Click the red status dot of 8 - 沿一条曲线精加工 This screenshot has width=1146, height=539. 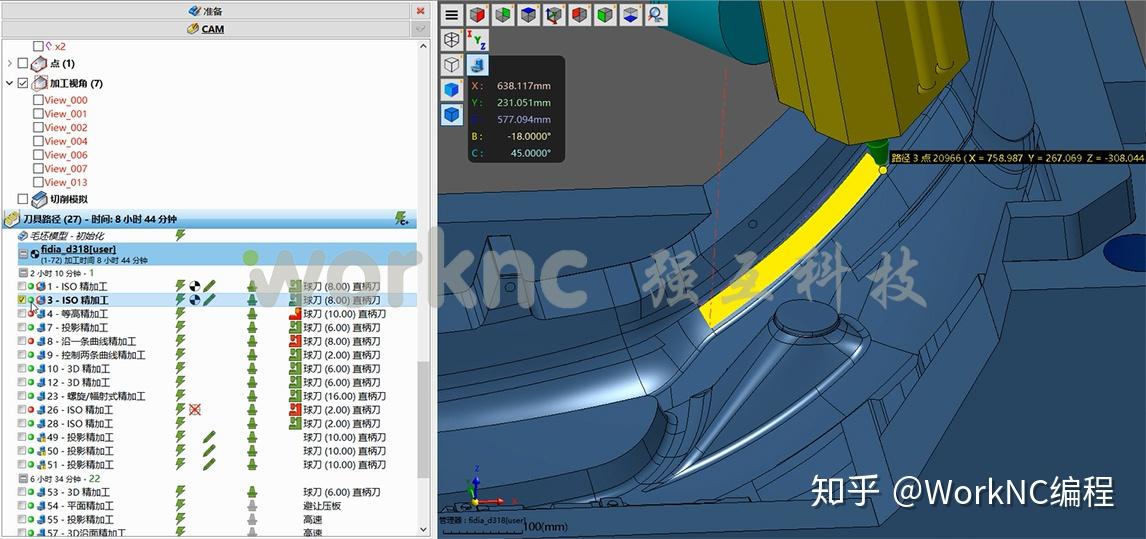coord(31,342)
